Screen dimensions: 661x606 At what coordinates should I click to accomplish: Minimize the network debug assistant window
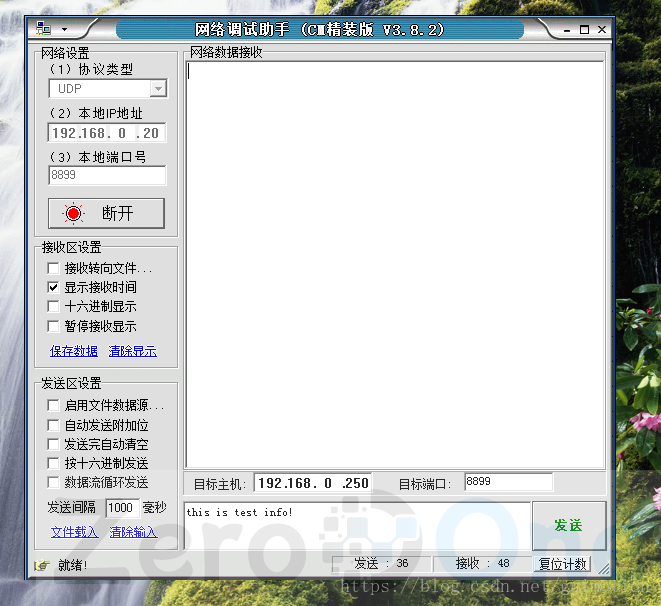click(x=567, y=30)
